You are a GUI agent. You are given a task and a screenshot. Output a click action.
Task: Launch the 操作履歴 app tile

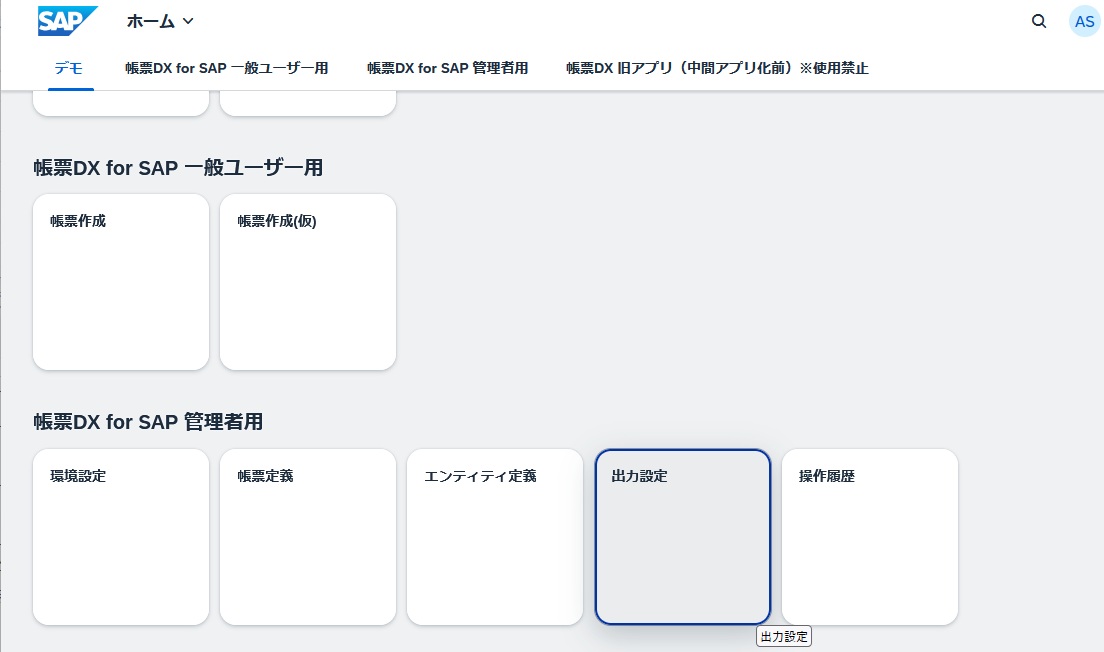coord(869,536)
